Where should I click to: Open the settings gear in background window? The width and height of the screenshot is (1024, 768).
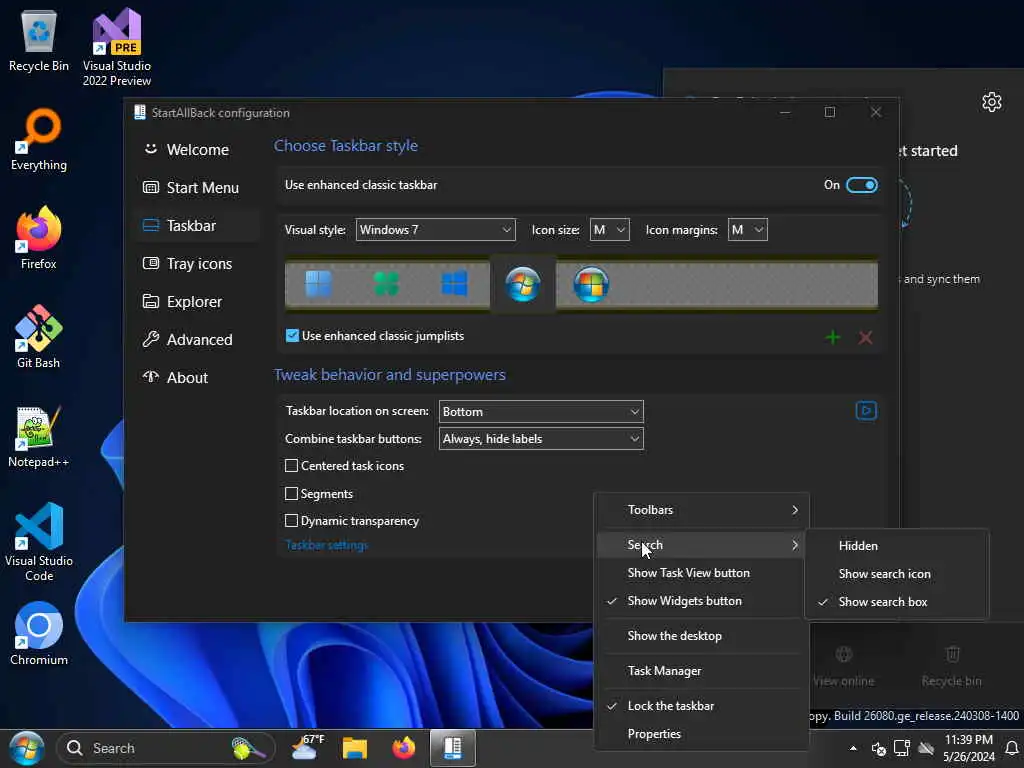point(991,102)
